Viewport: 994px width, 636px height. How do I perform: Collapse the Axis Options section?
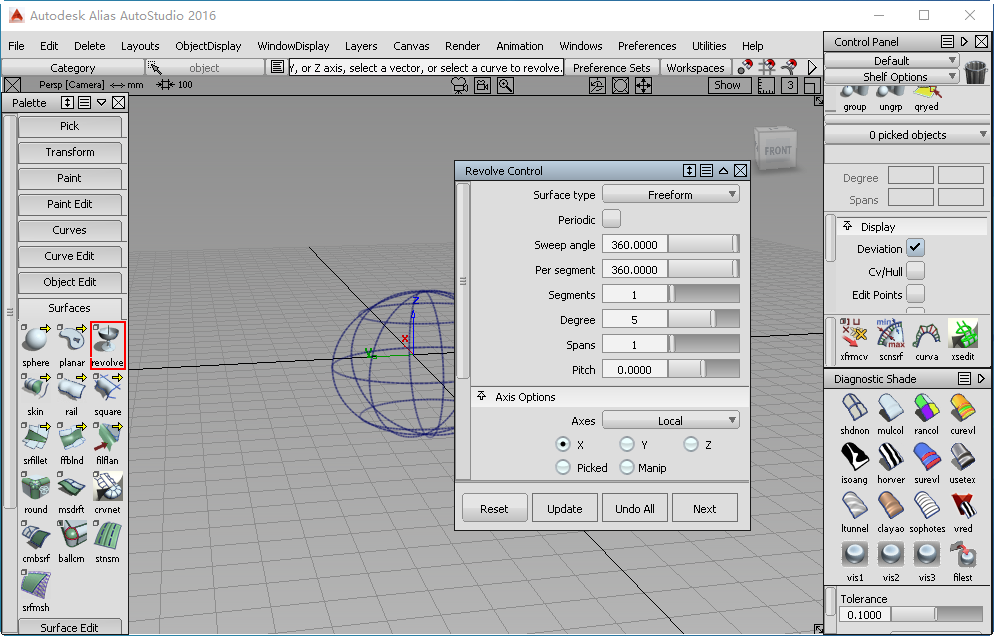[x=482, y=396]
